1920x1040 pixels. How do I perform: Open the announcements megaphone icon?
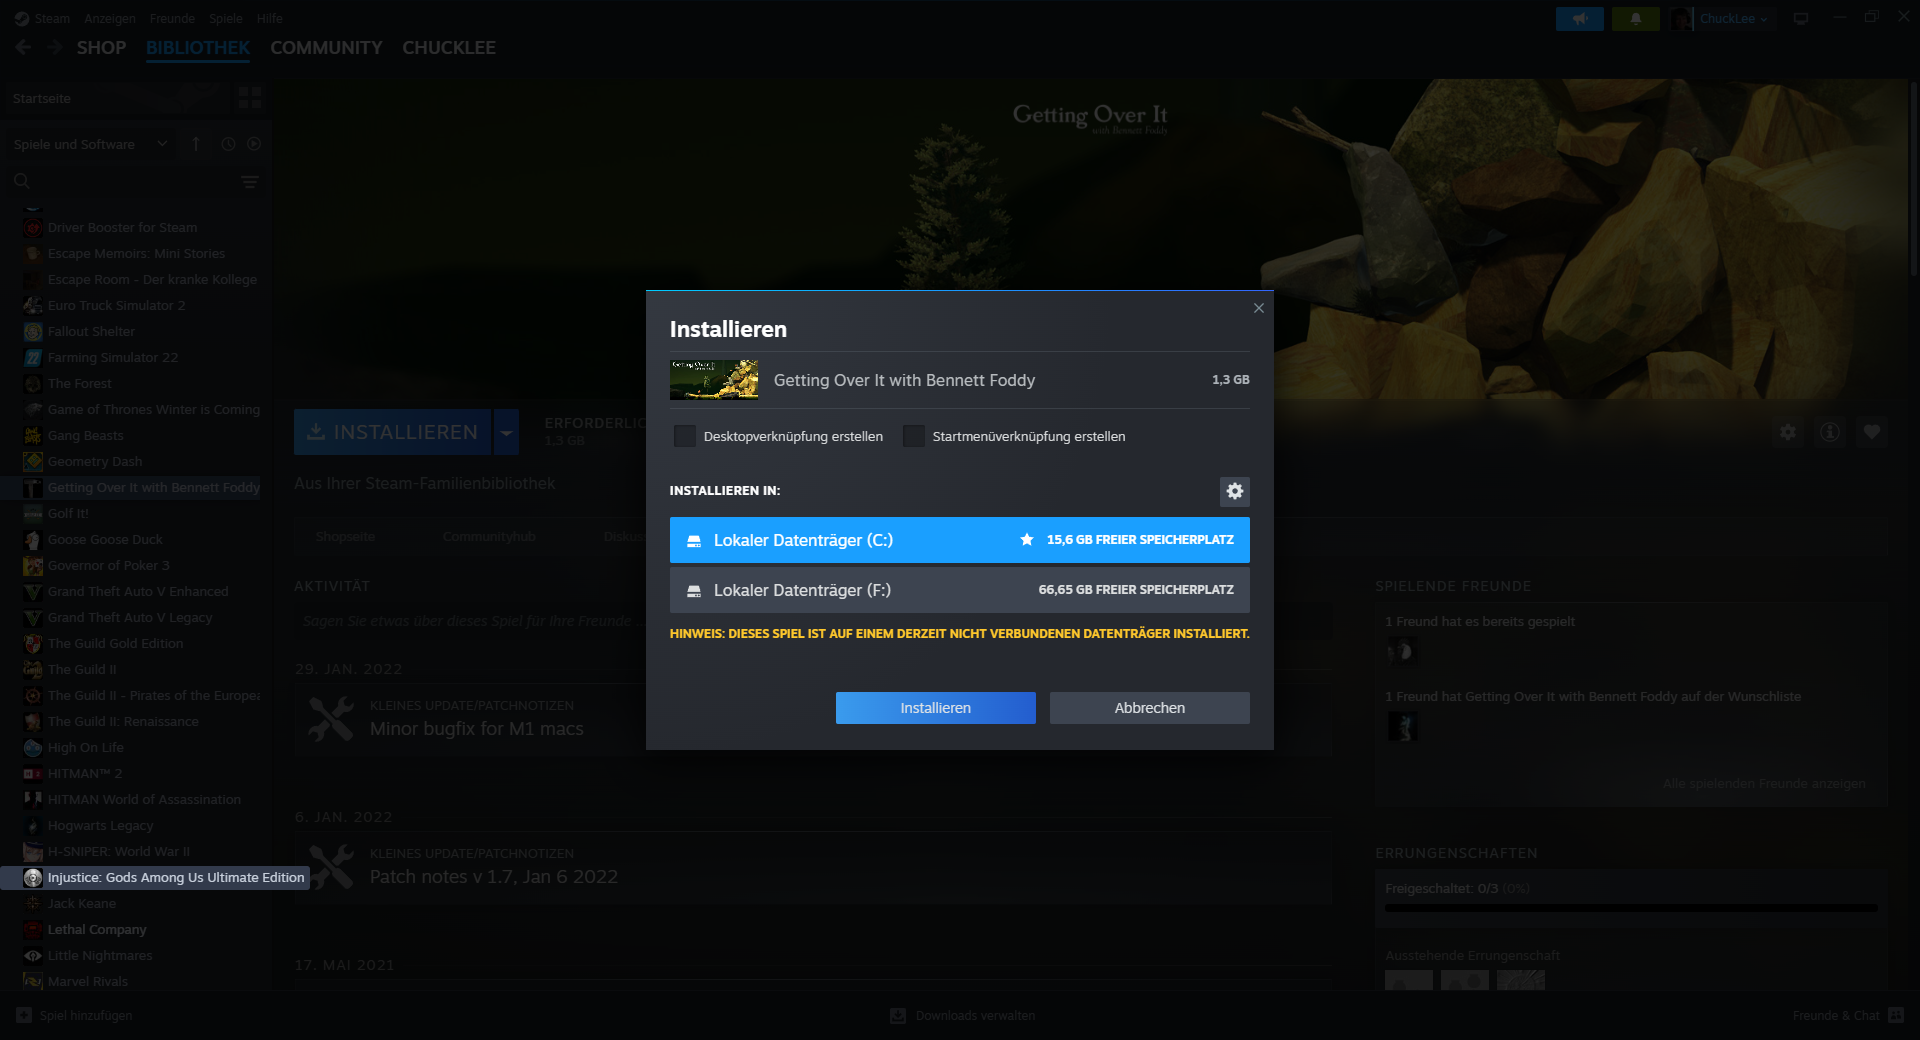tap(1580, 18)
